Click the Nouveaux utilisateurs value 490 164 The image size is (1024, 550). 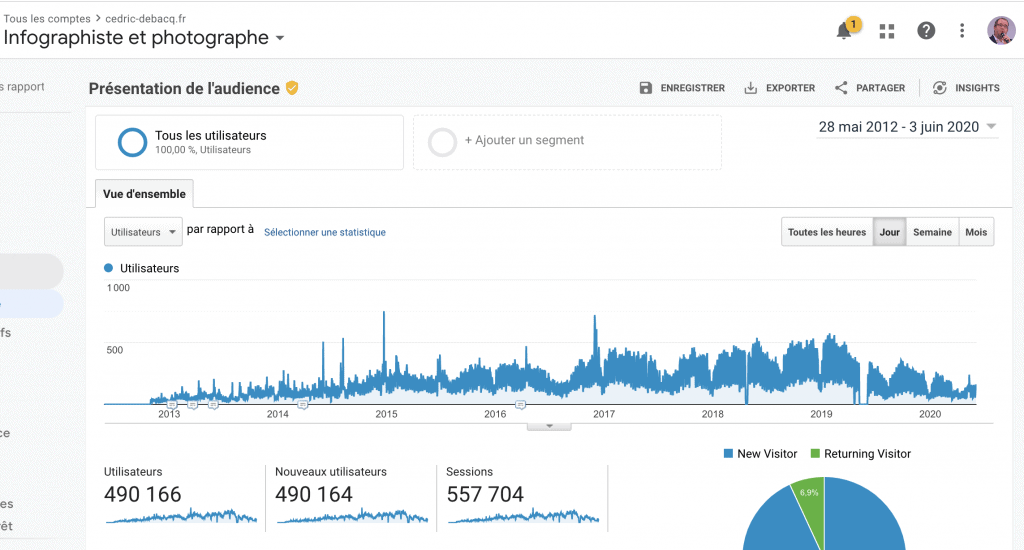[313, 494]
